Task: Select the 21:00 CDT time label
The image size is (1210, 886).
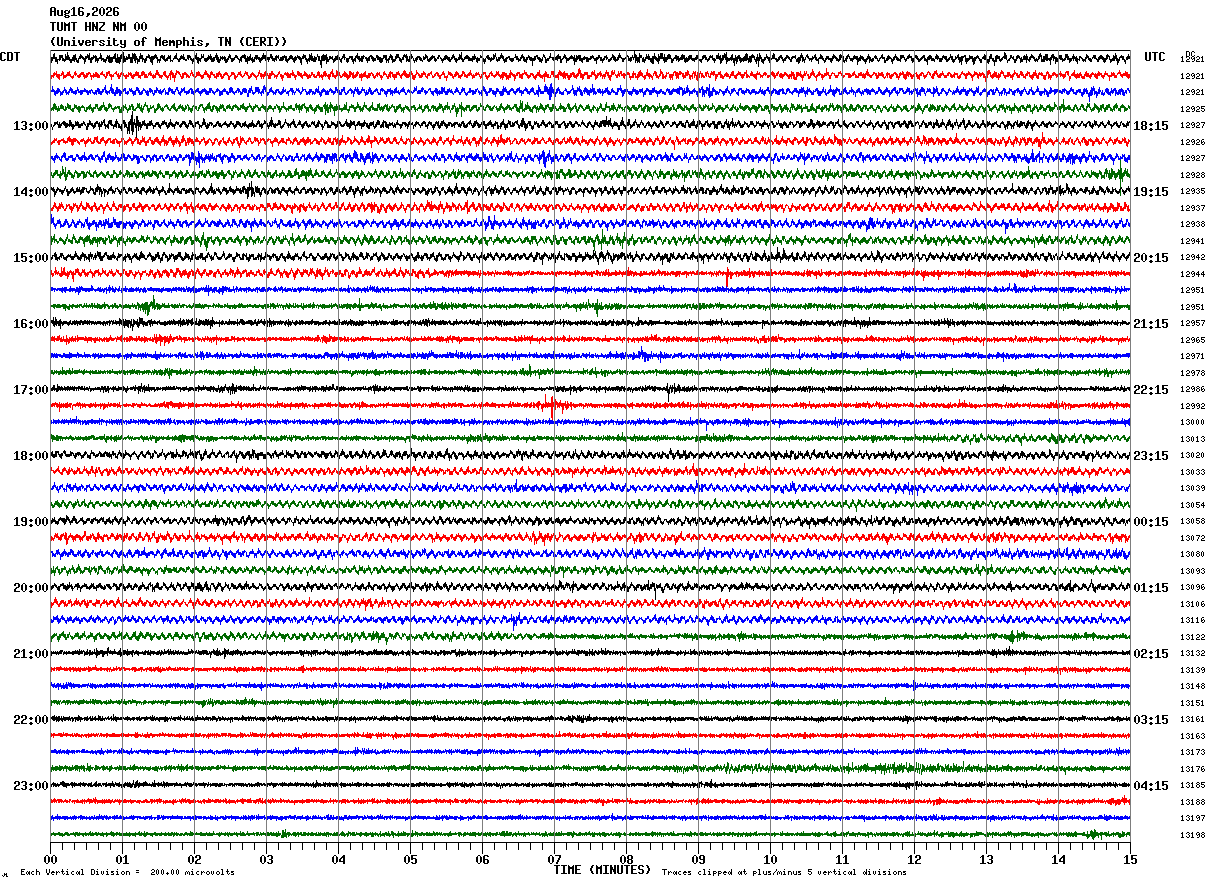Action: pyautogui.click(x=30, y=654)
